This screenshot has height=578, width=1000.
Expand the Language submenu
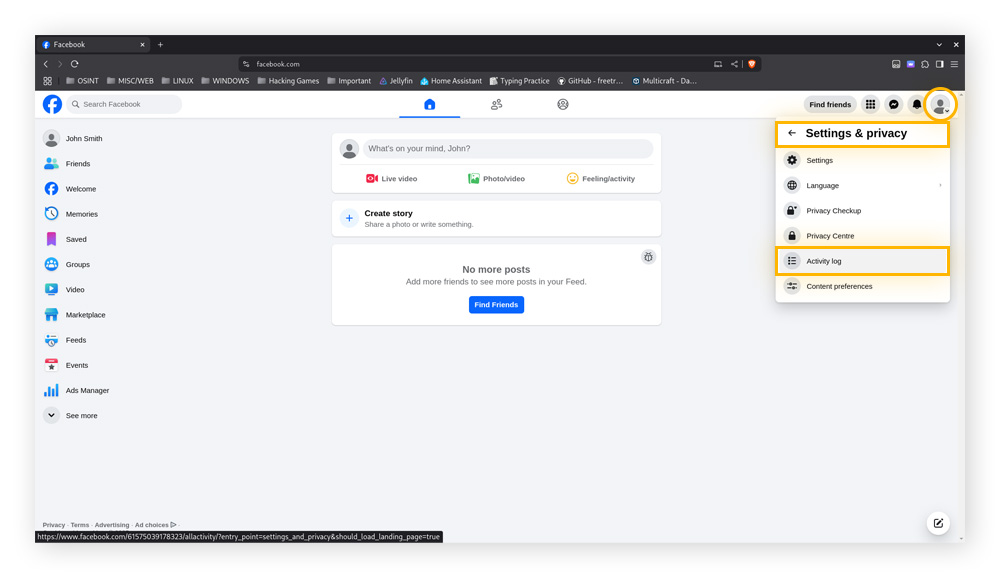(x=862, y=186)
